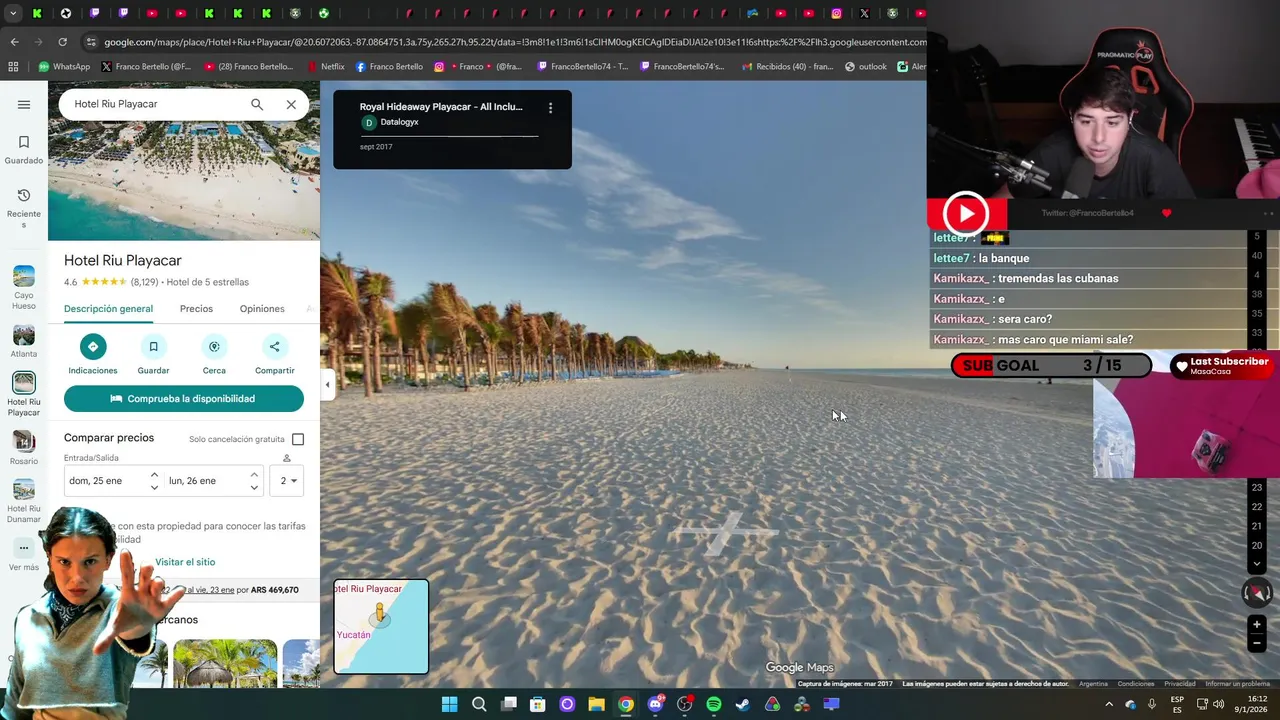Click the Cerca nearby icon
Image resolution: width=1280 pixels, height=720 pixels.
(x=214, y=347)
